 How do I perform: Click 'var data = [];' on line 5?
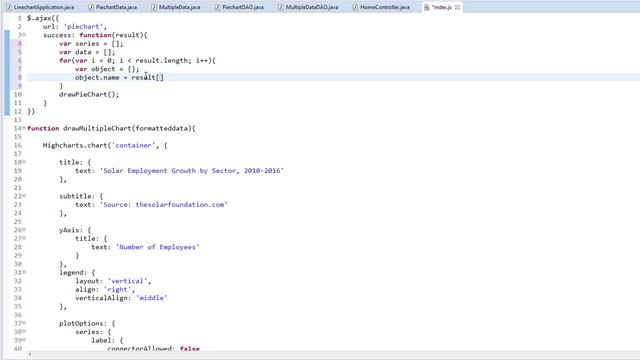[87, 52]
